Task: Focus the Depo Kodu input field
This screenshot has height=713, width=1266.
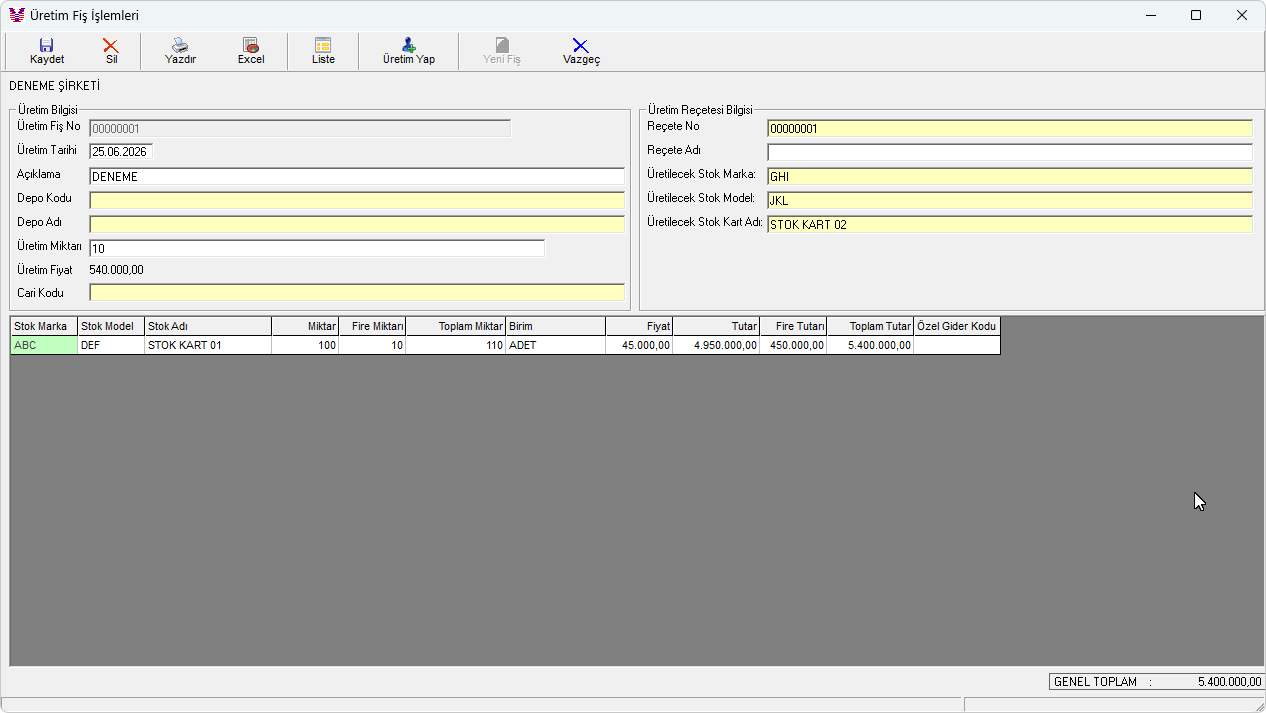Action: 357,200
